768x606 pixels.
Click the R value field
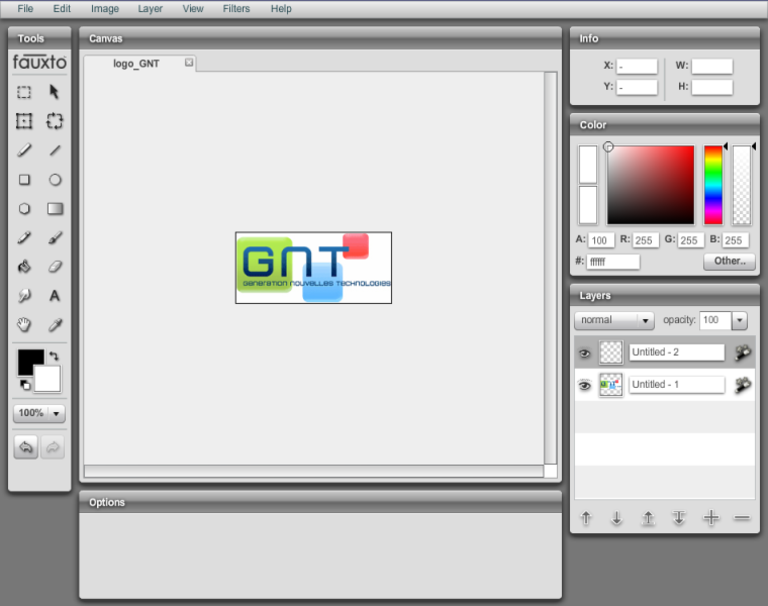tap(645, 240)
